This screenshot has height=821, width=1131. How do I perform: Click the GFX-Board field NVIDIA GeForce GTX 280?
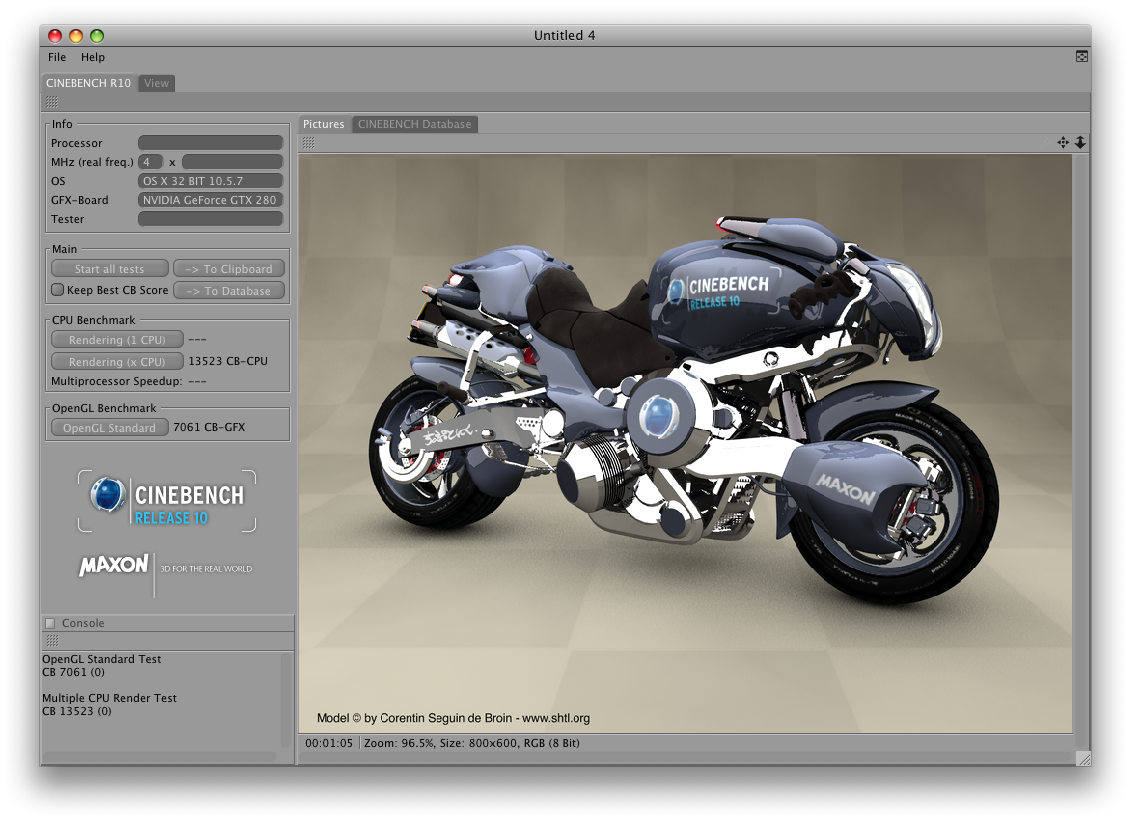[x=210, y=200]
